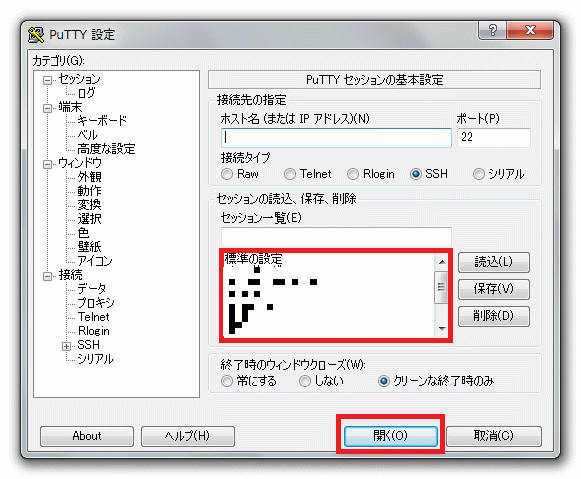581x479 pixels.
Task: Open the キーボード settings category
Action: (102, 120)
